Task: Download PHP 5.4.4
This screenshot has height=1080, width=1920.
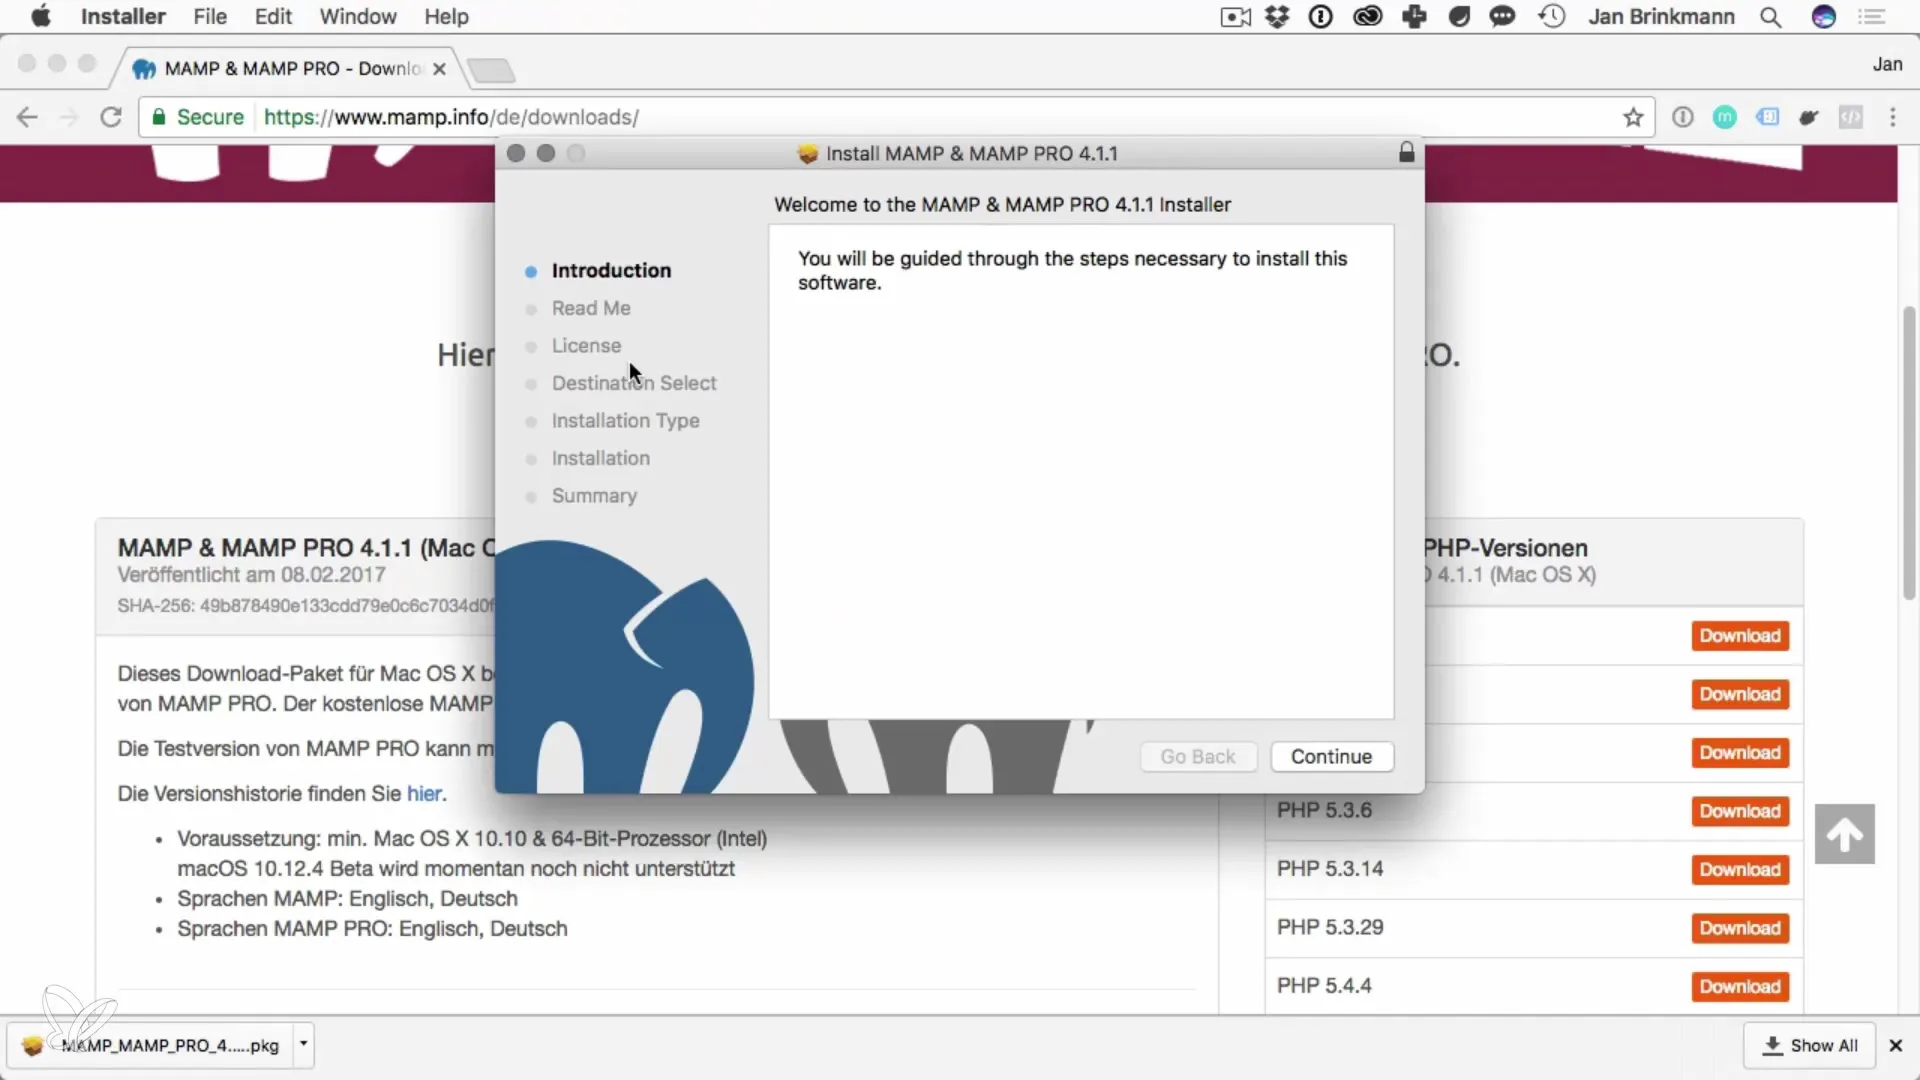Action: click(1740, 986)
